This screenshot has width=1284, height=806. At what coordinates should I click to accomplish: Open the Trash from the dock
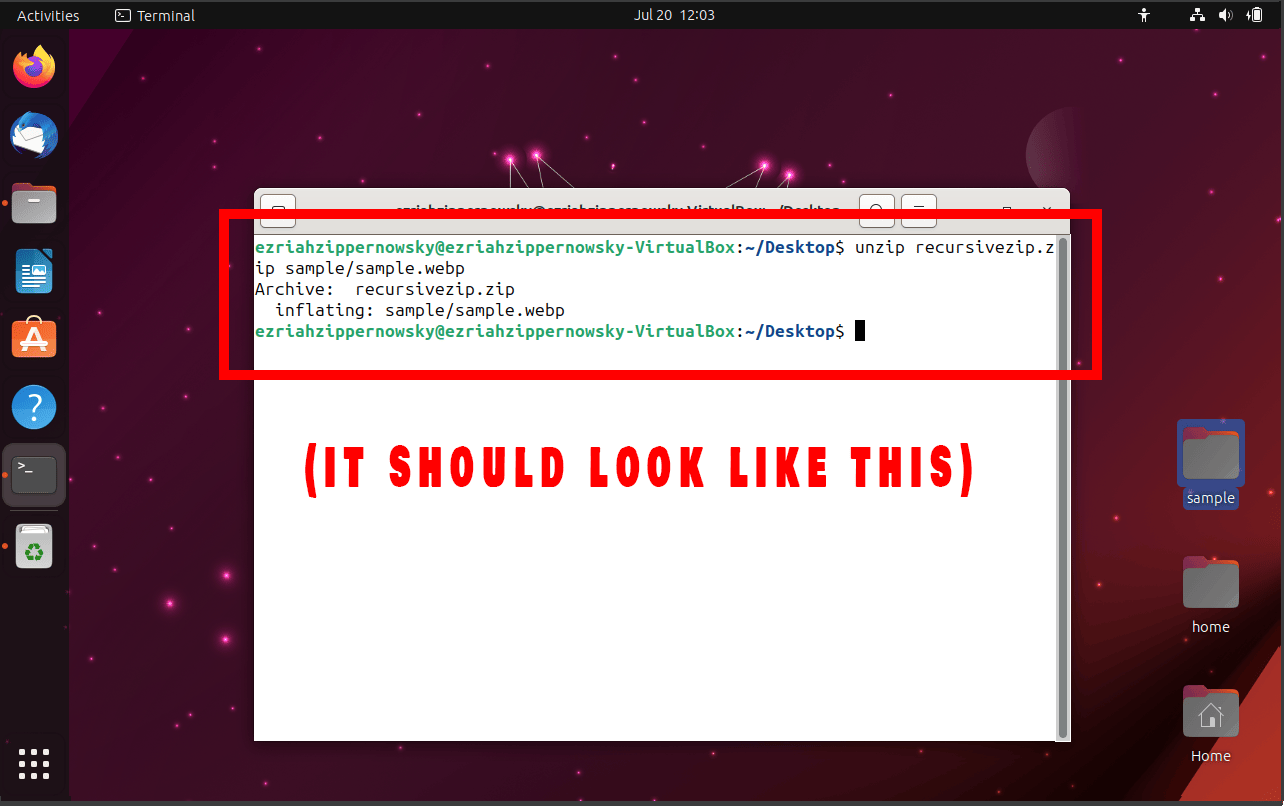(33, 546)
